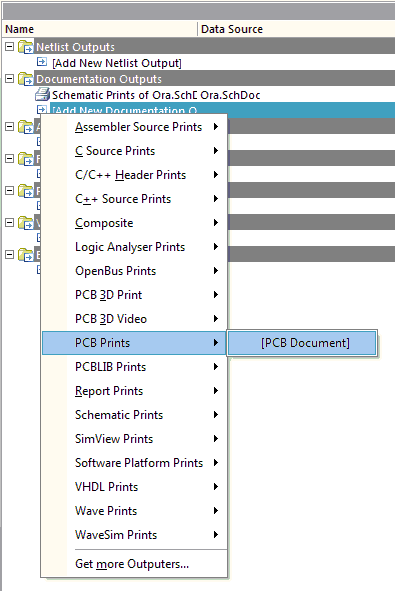Screen dimensions: 395x591
Task: Click the Documentation Outputs folder icon
Action: point(26,79)
